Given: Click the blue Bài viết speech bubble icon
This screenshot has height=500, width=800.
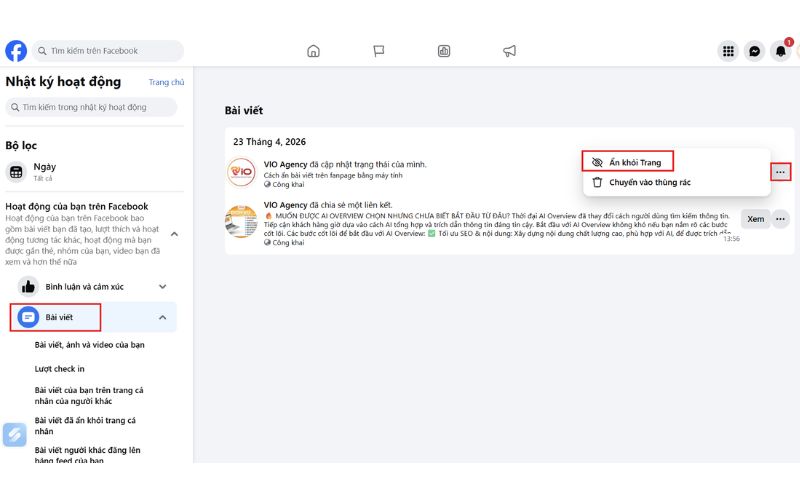Looking at the screenshot, I should 28,317.
